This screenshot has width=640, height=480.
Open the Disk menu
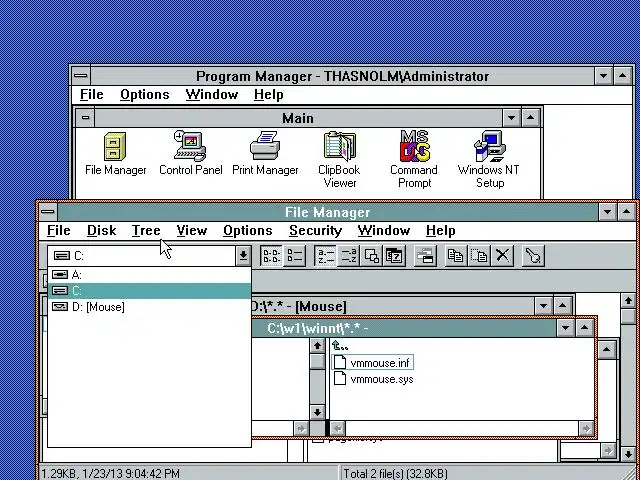(102, 231)
